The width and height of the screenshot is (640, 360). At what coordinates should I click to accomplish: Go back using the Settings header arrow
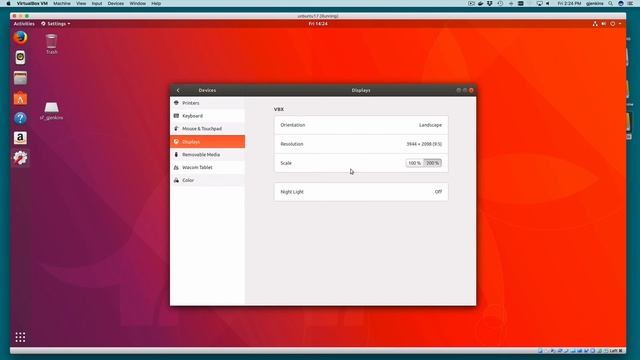point(178,90)
